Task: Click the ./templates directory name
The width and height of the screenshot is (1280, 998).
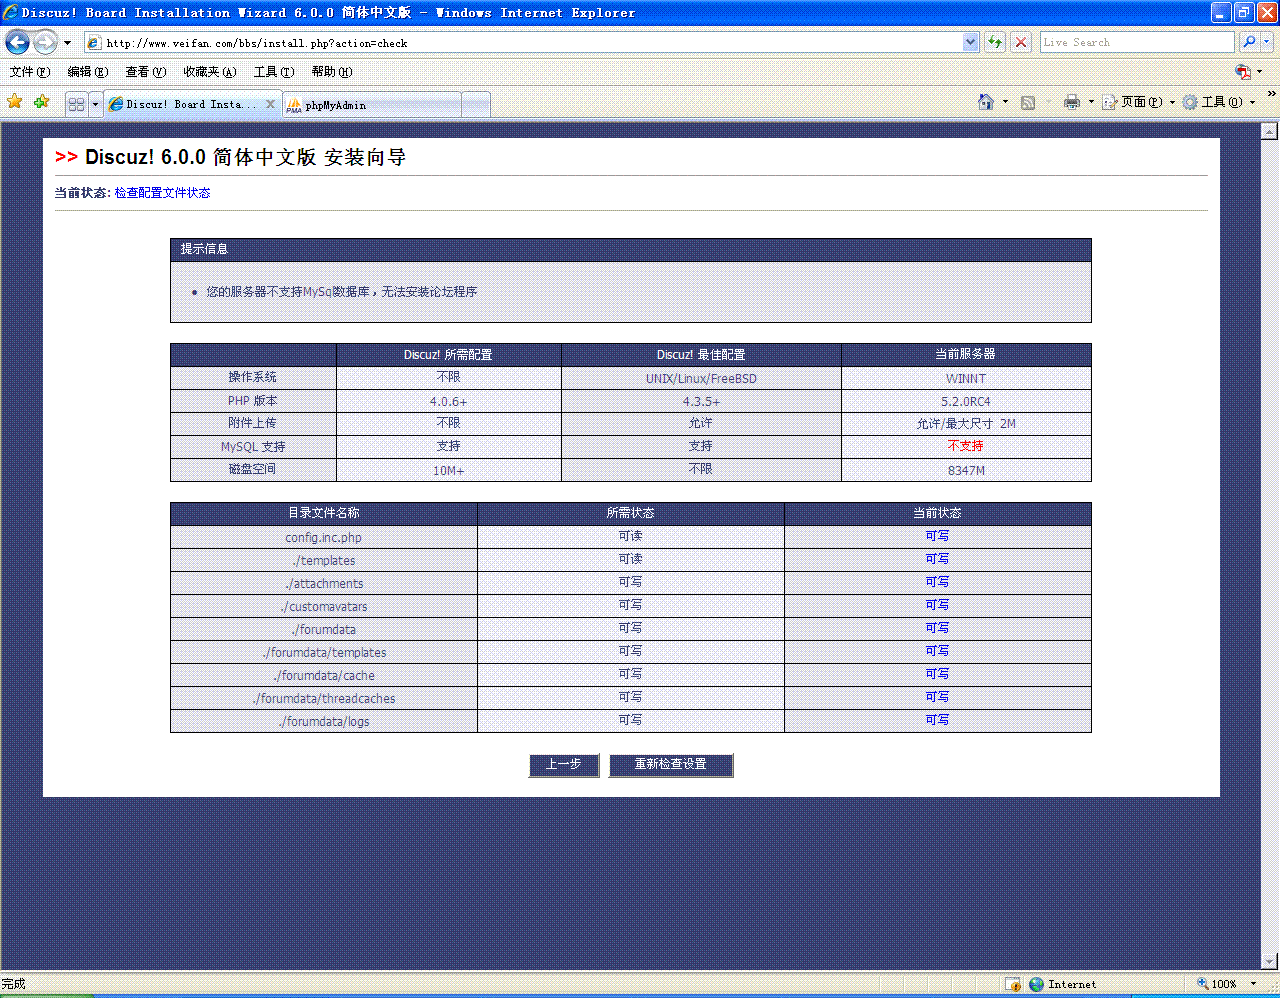Action: point(324,561)
